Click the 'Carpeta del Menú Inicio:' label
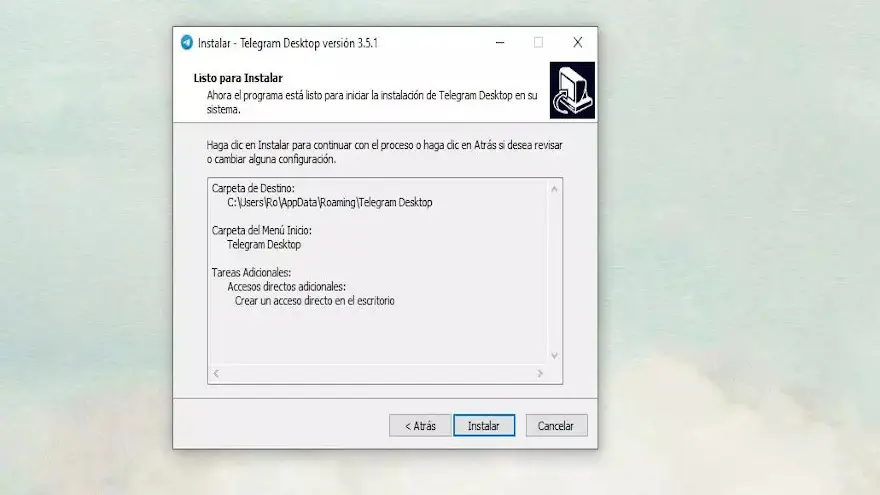 coord(262,230)
